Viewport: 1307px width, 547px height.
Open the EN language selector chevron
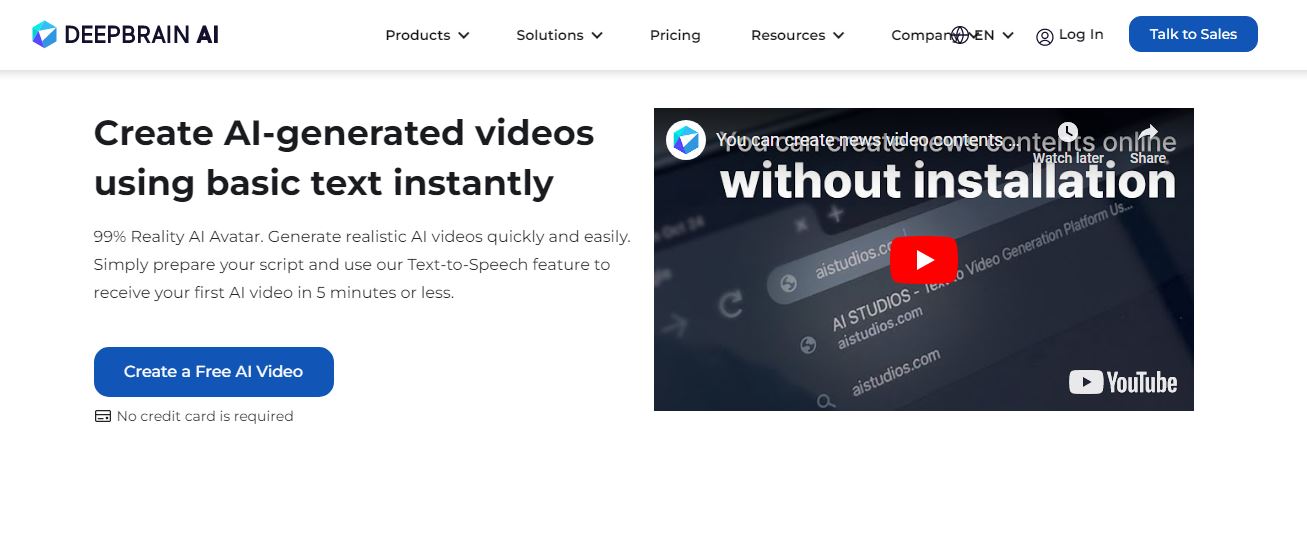click(1008, 35)
